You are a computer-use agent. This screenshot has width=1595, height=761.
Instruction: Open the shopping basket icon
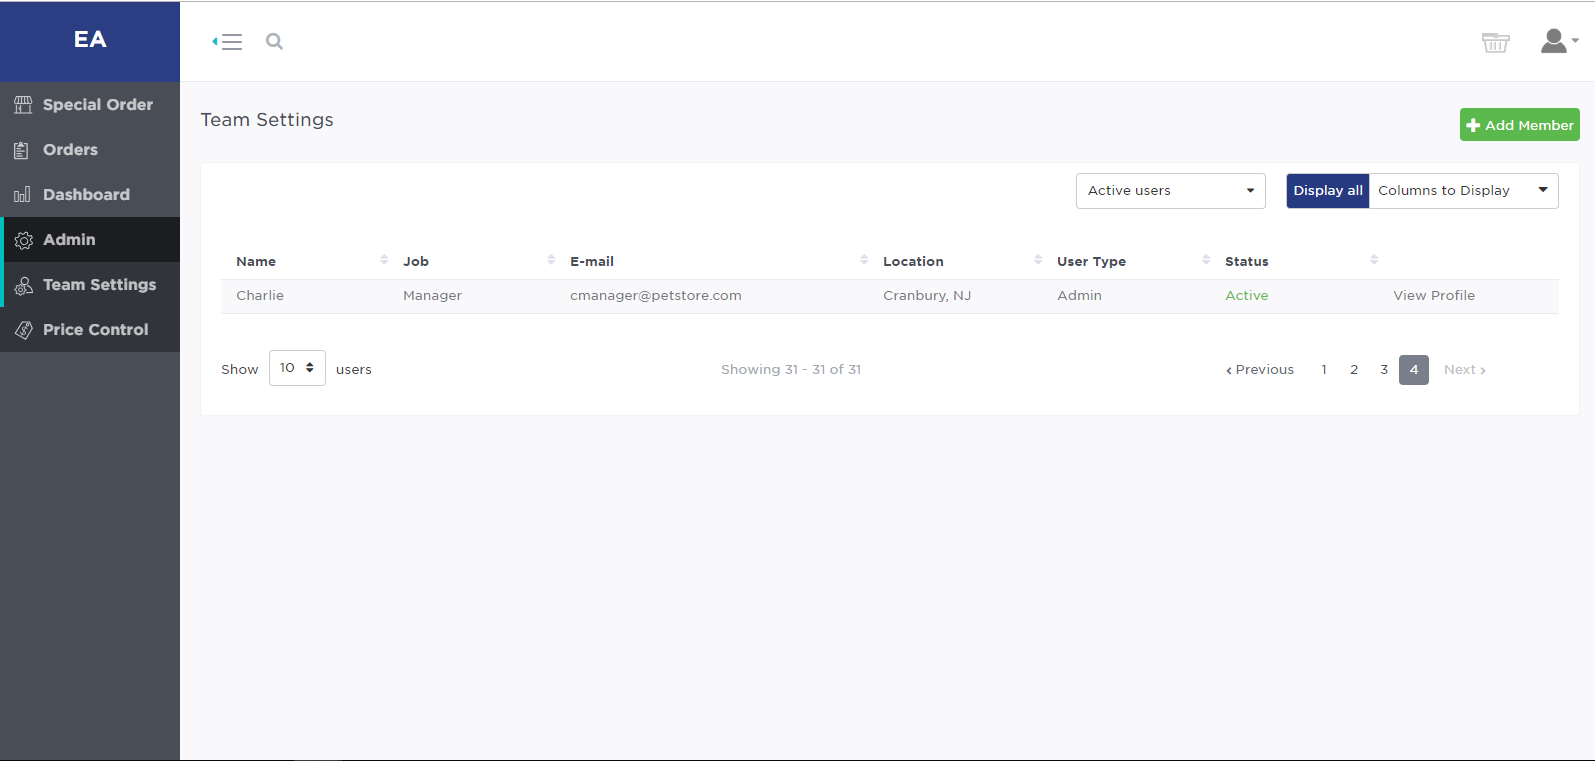click(1495, 42)
